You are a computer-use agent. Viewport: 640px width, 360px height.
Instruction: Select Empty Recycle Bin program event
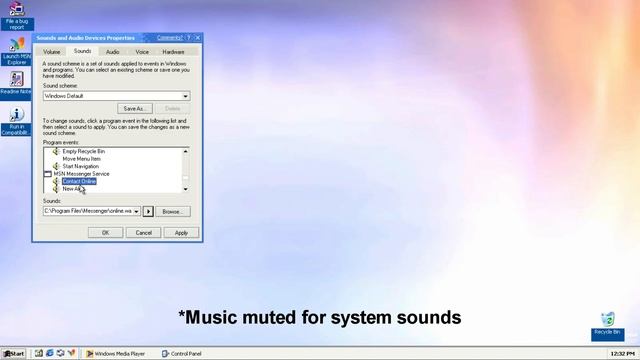coord(84,151)
